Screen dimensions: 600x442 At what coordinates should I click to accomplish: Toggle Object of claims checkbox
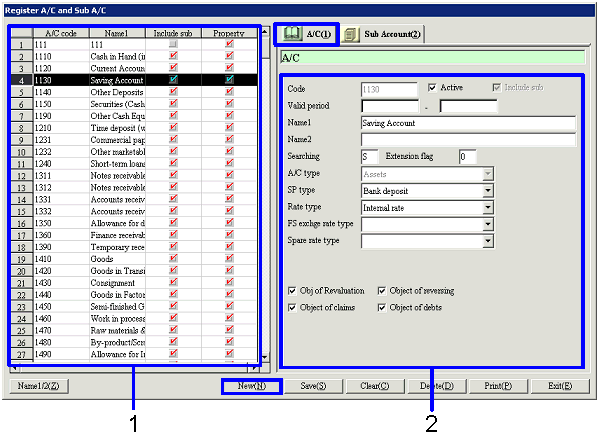[291, 307]
